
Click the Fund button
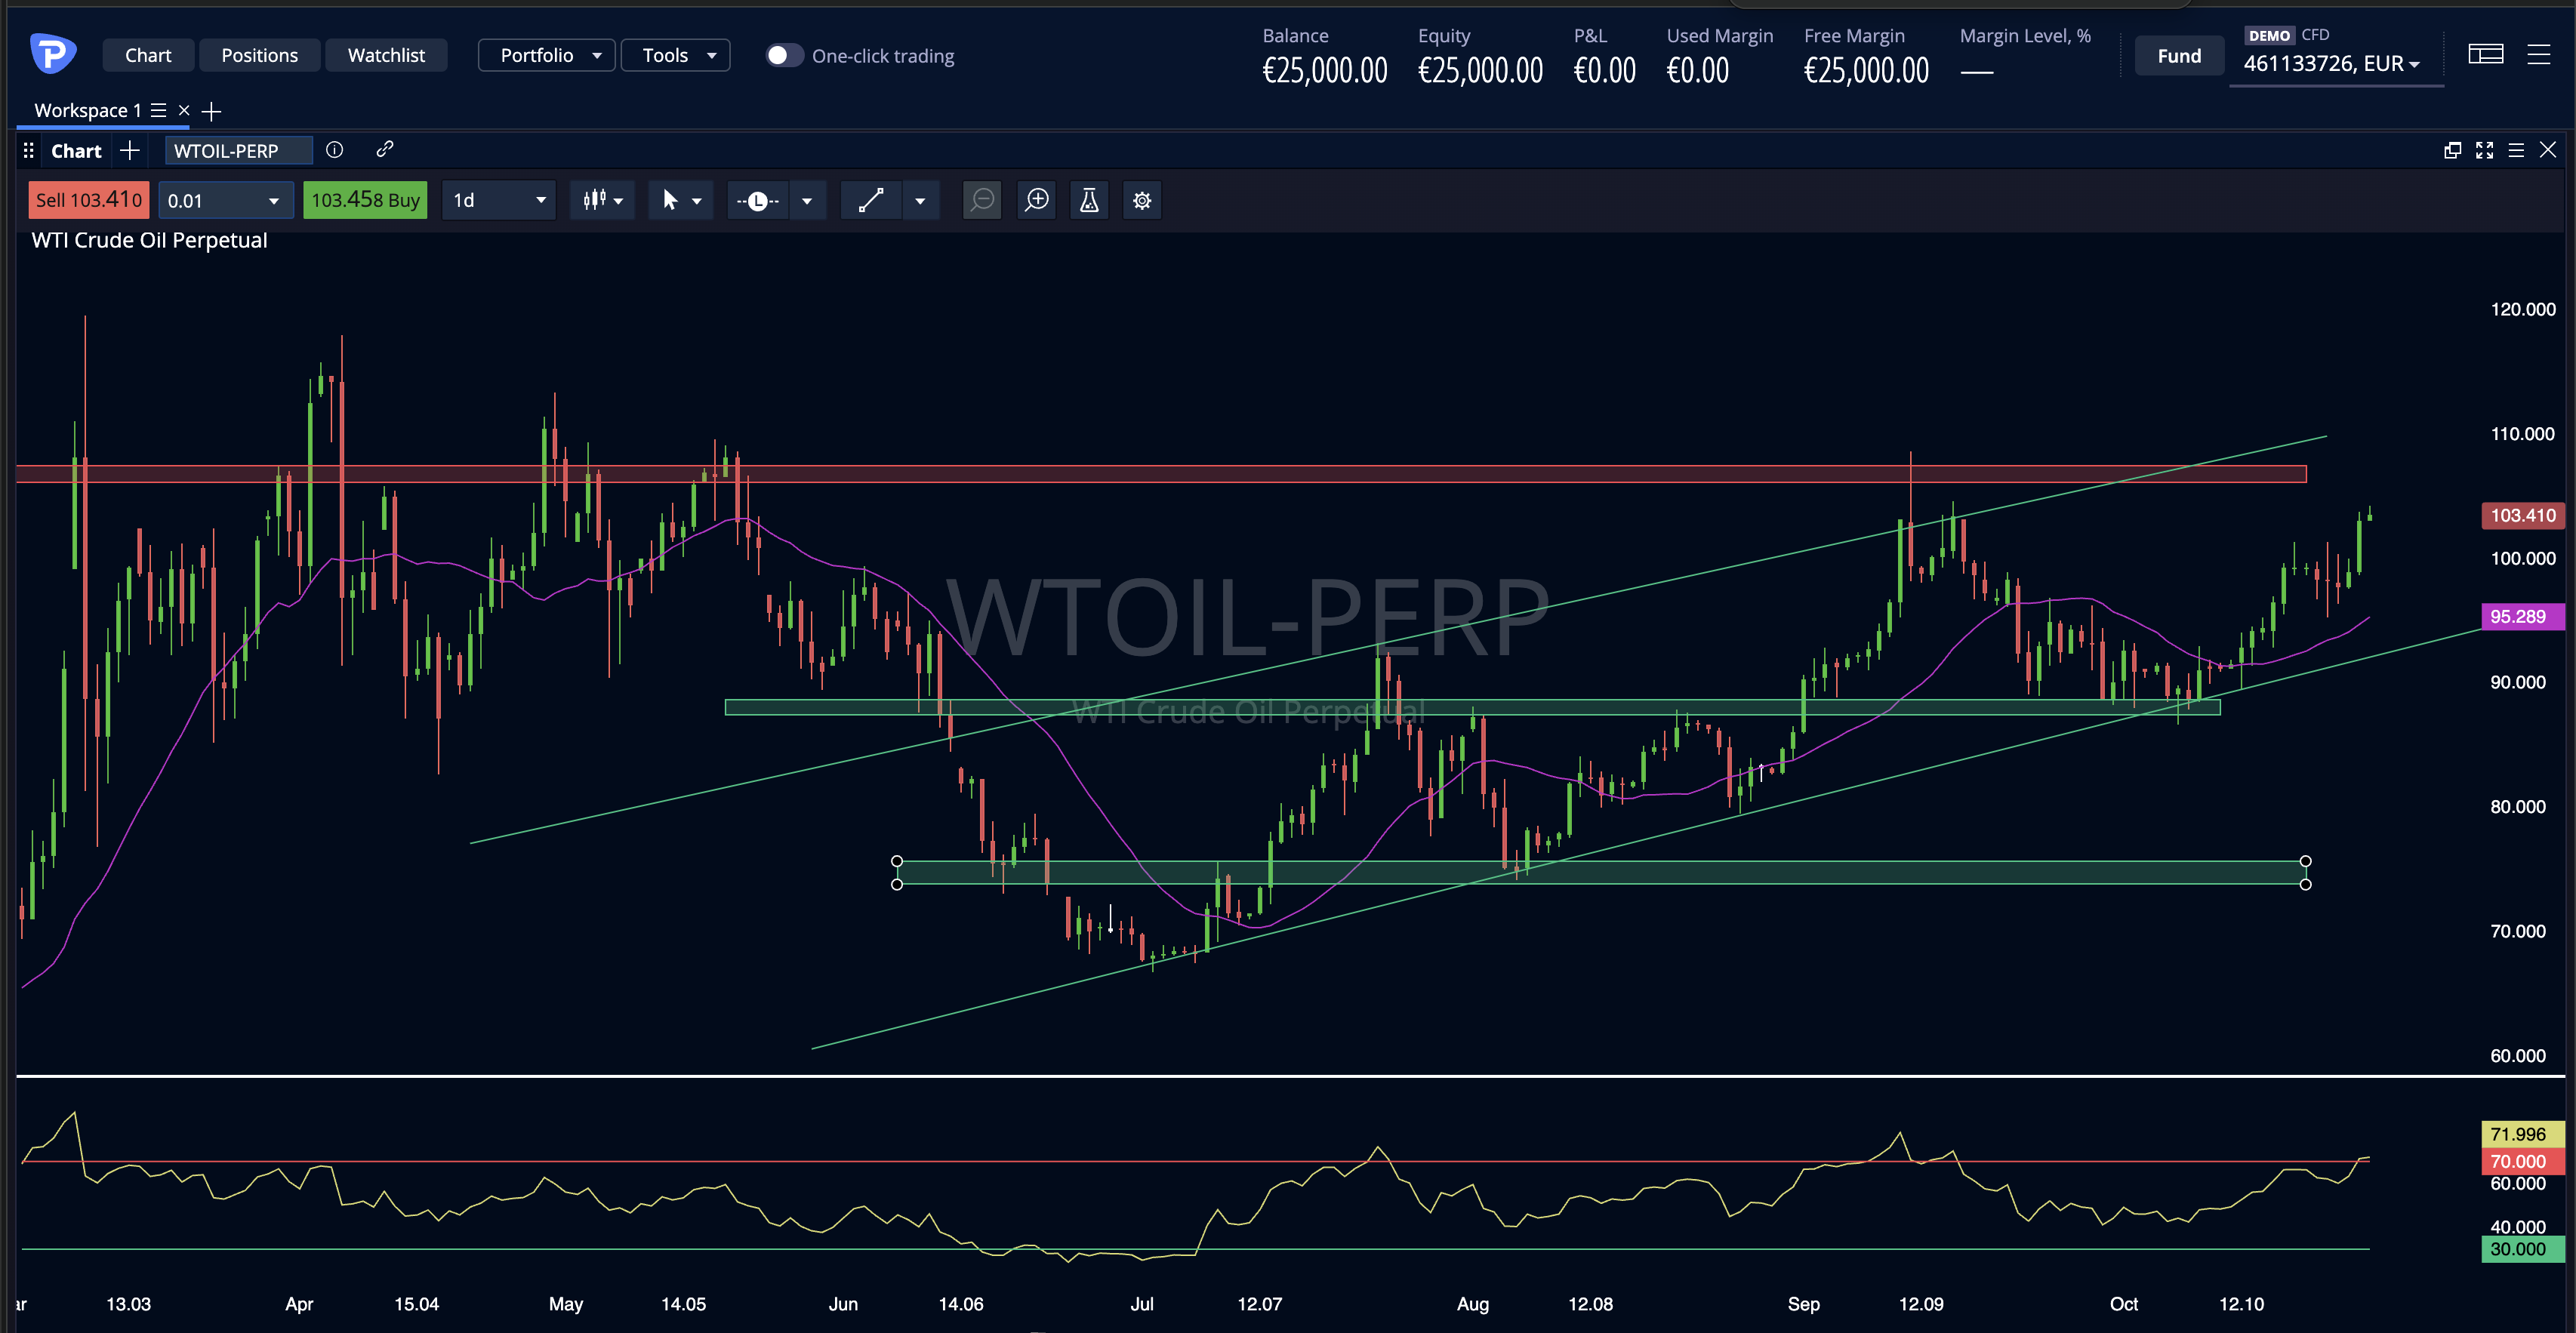(x=2179, y=56)
